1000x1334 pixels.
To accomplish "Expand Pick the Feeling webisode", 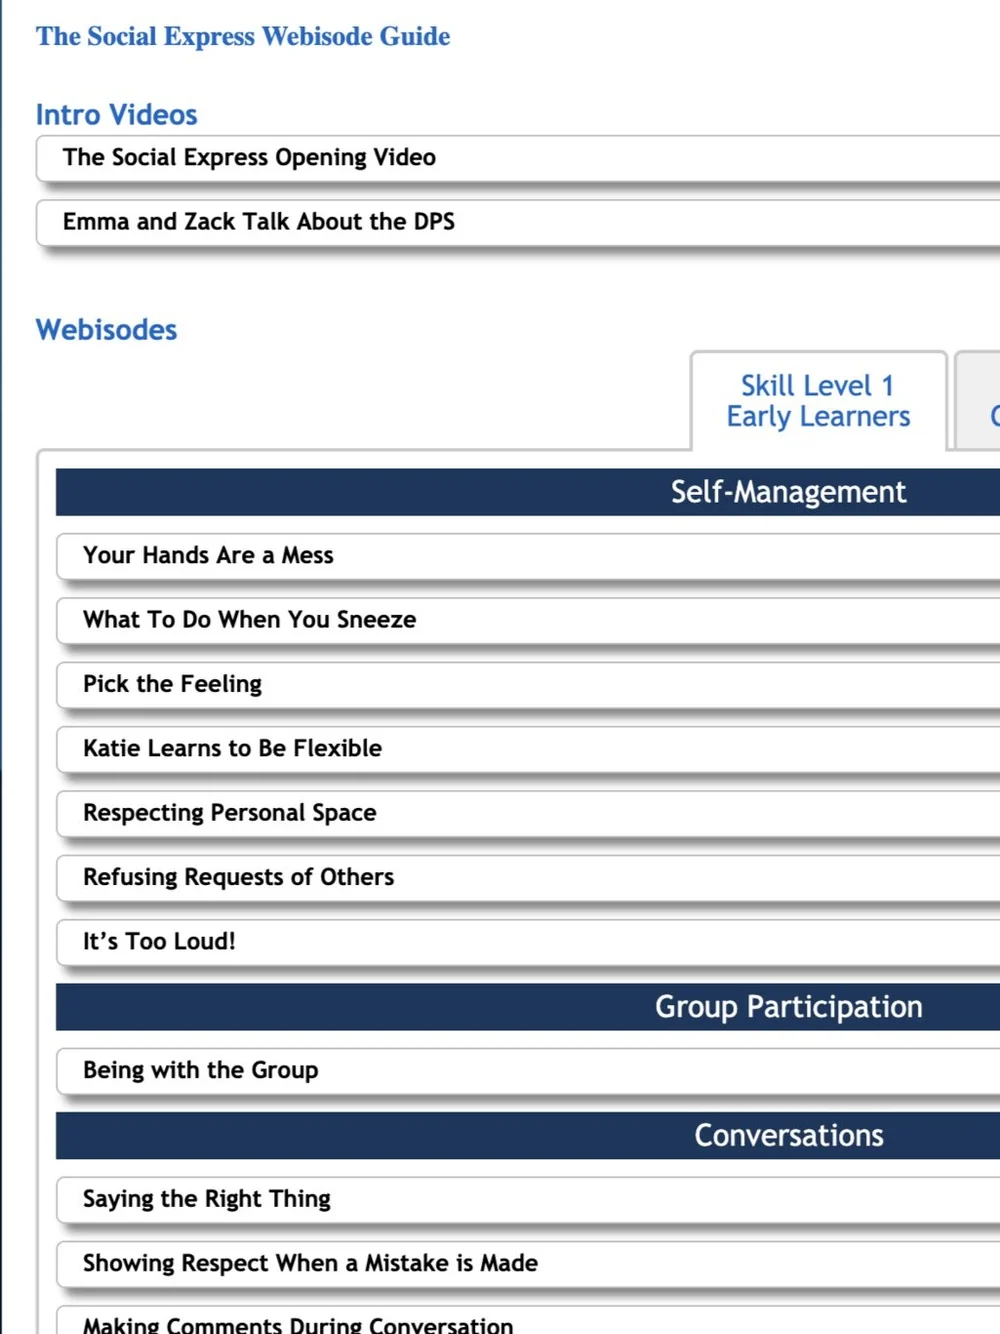I will pyautogui.click(x=528, y=685).
